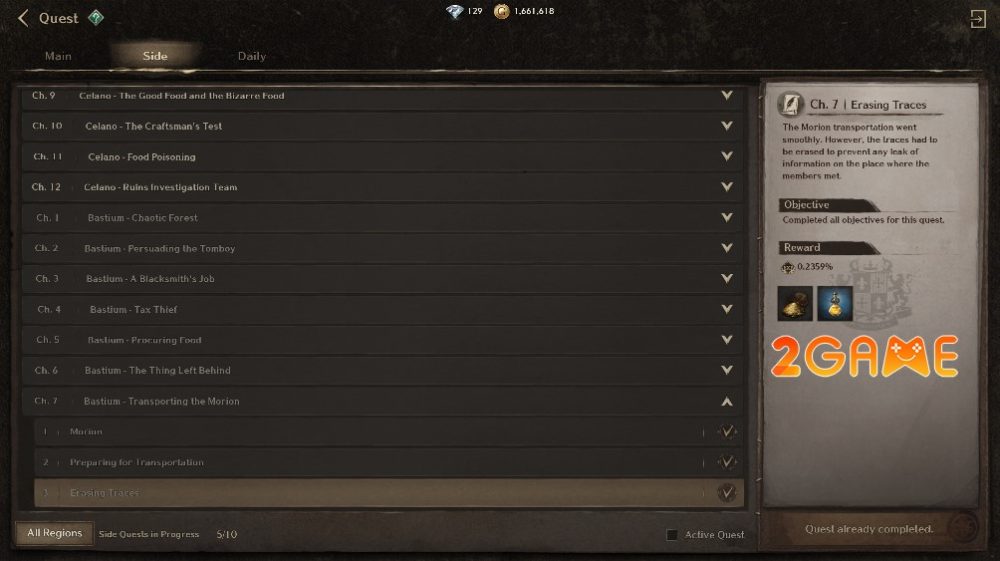Expand Celano - The Craftsman's Test chapter
The height and width of the screenshot is (561, 1000).
pos(726,126)
